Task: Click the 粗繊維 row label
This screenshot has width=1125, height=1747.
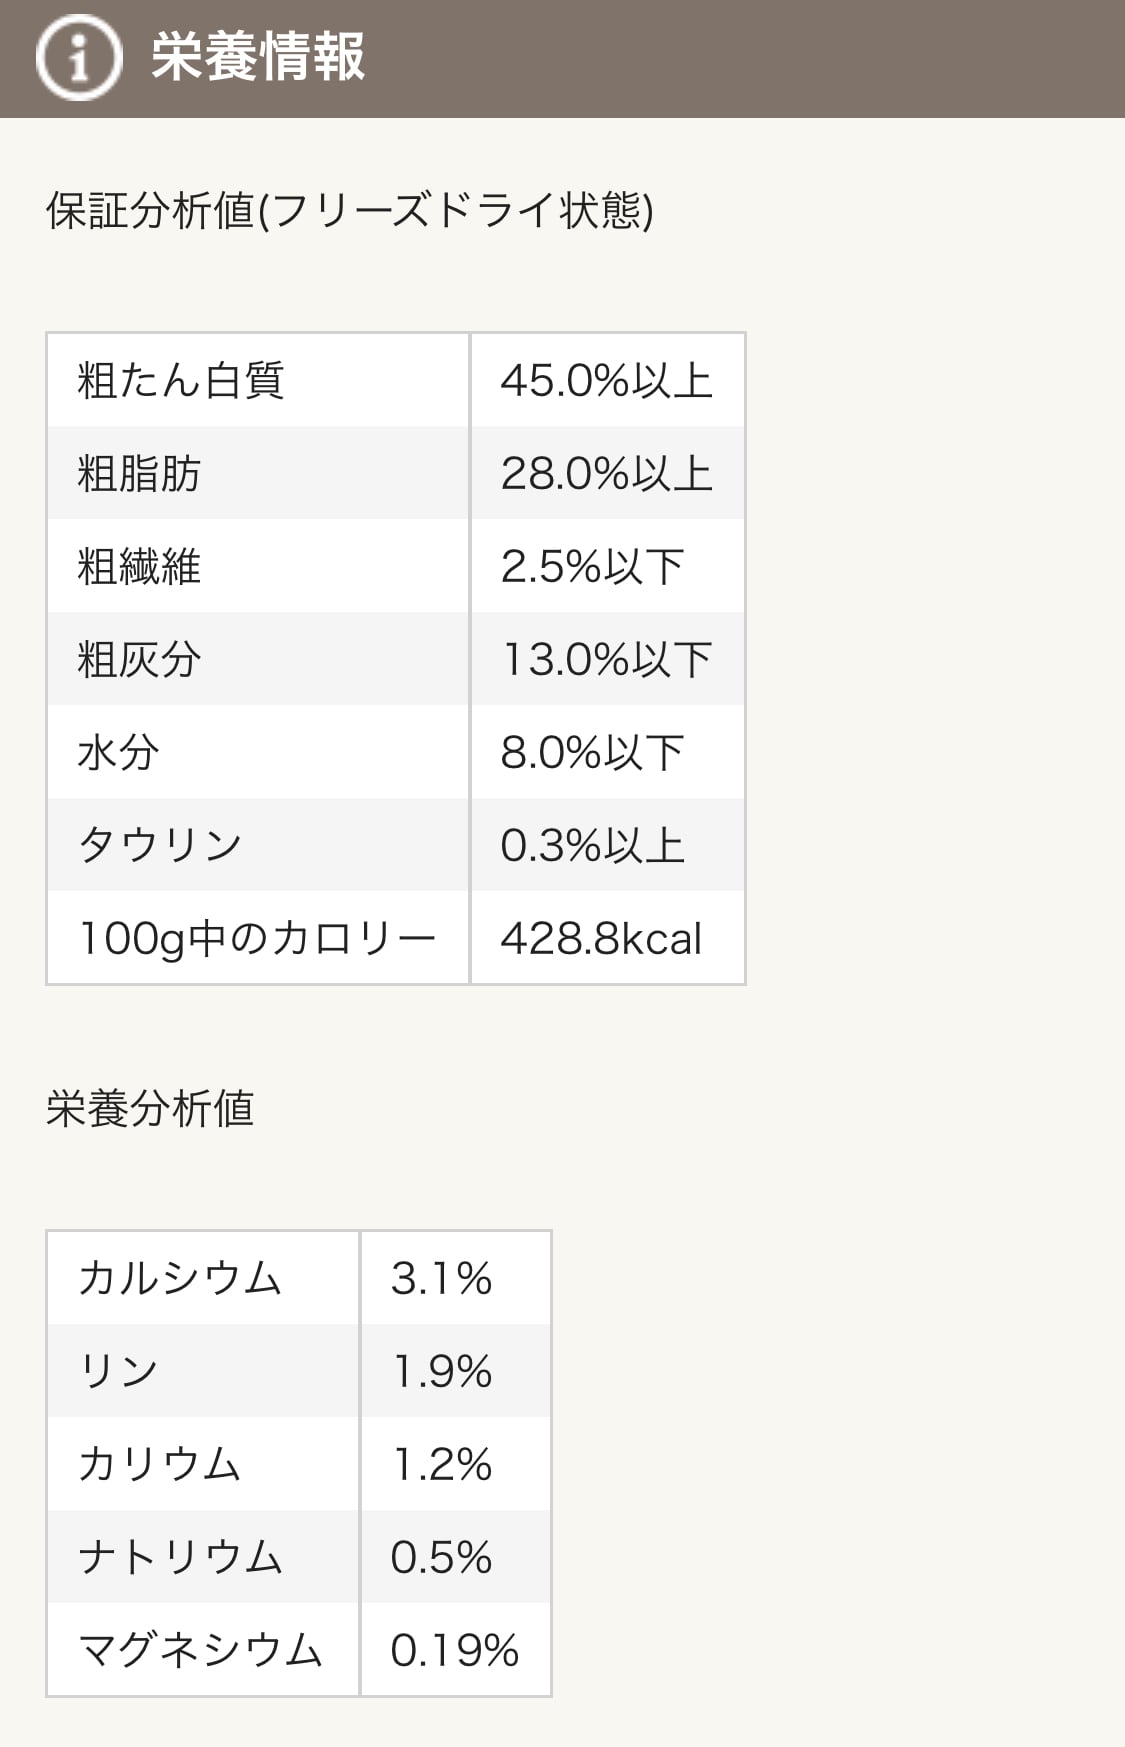Action: [x=139, y=567]
